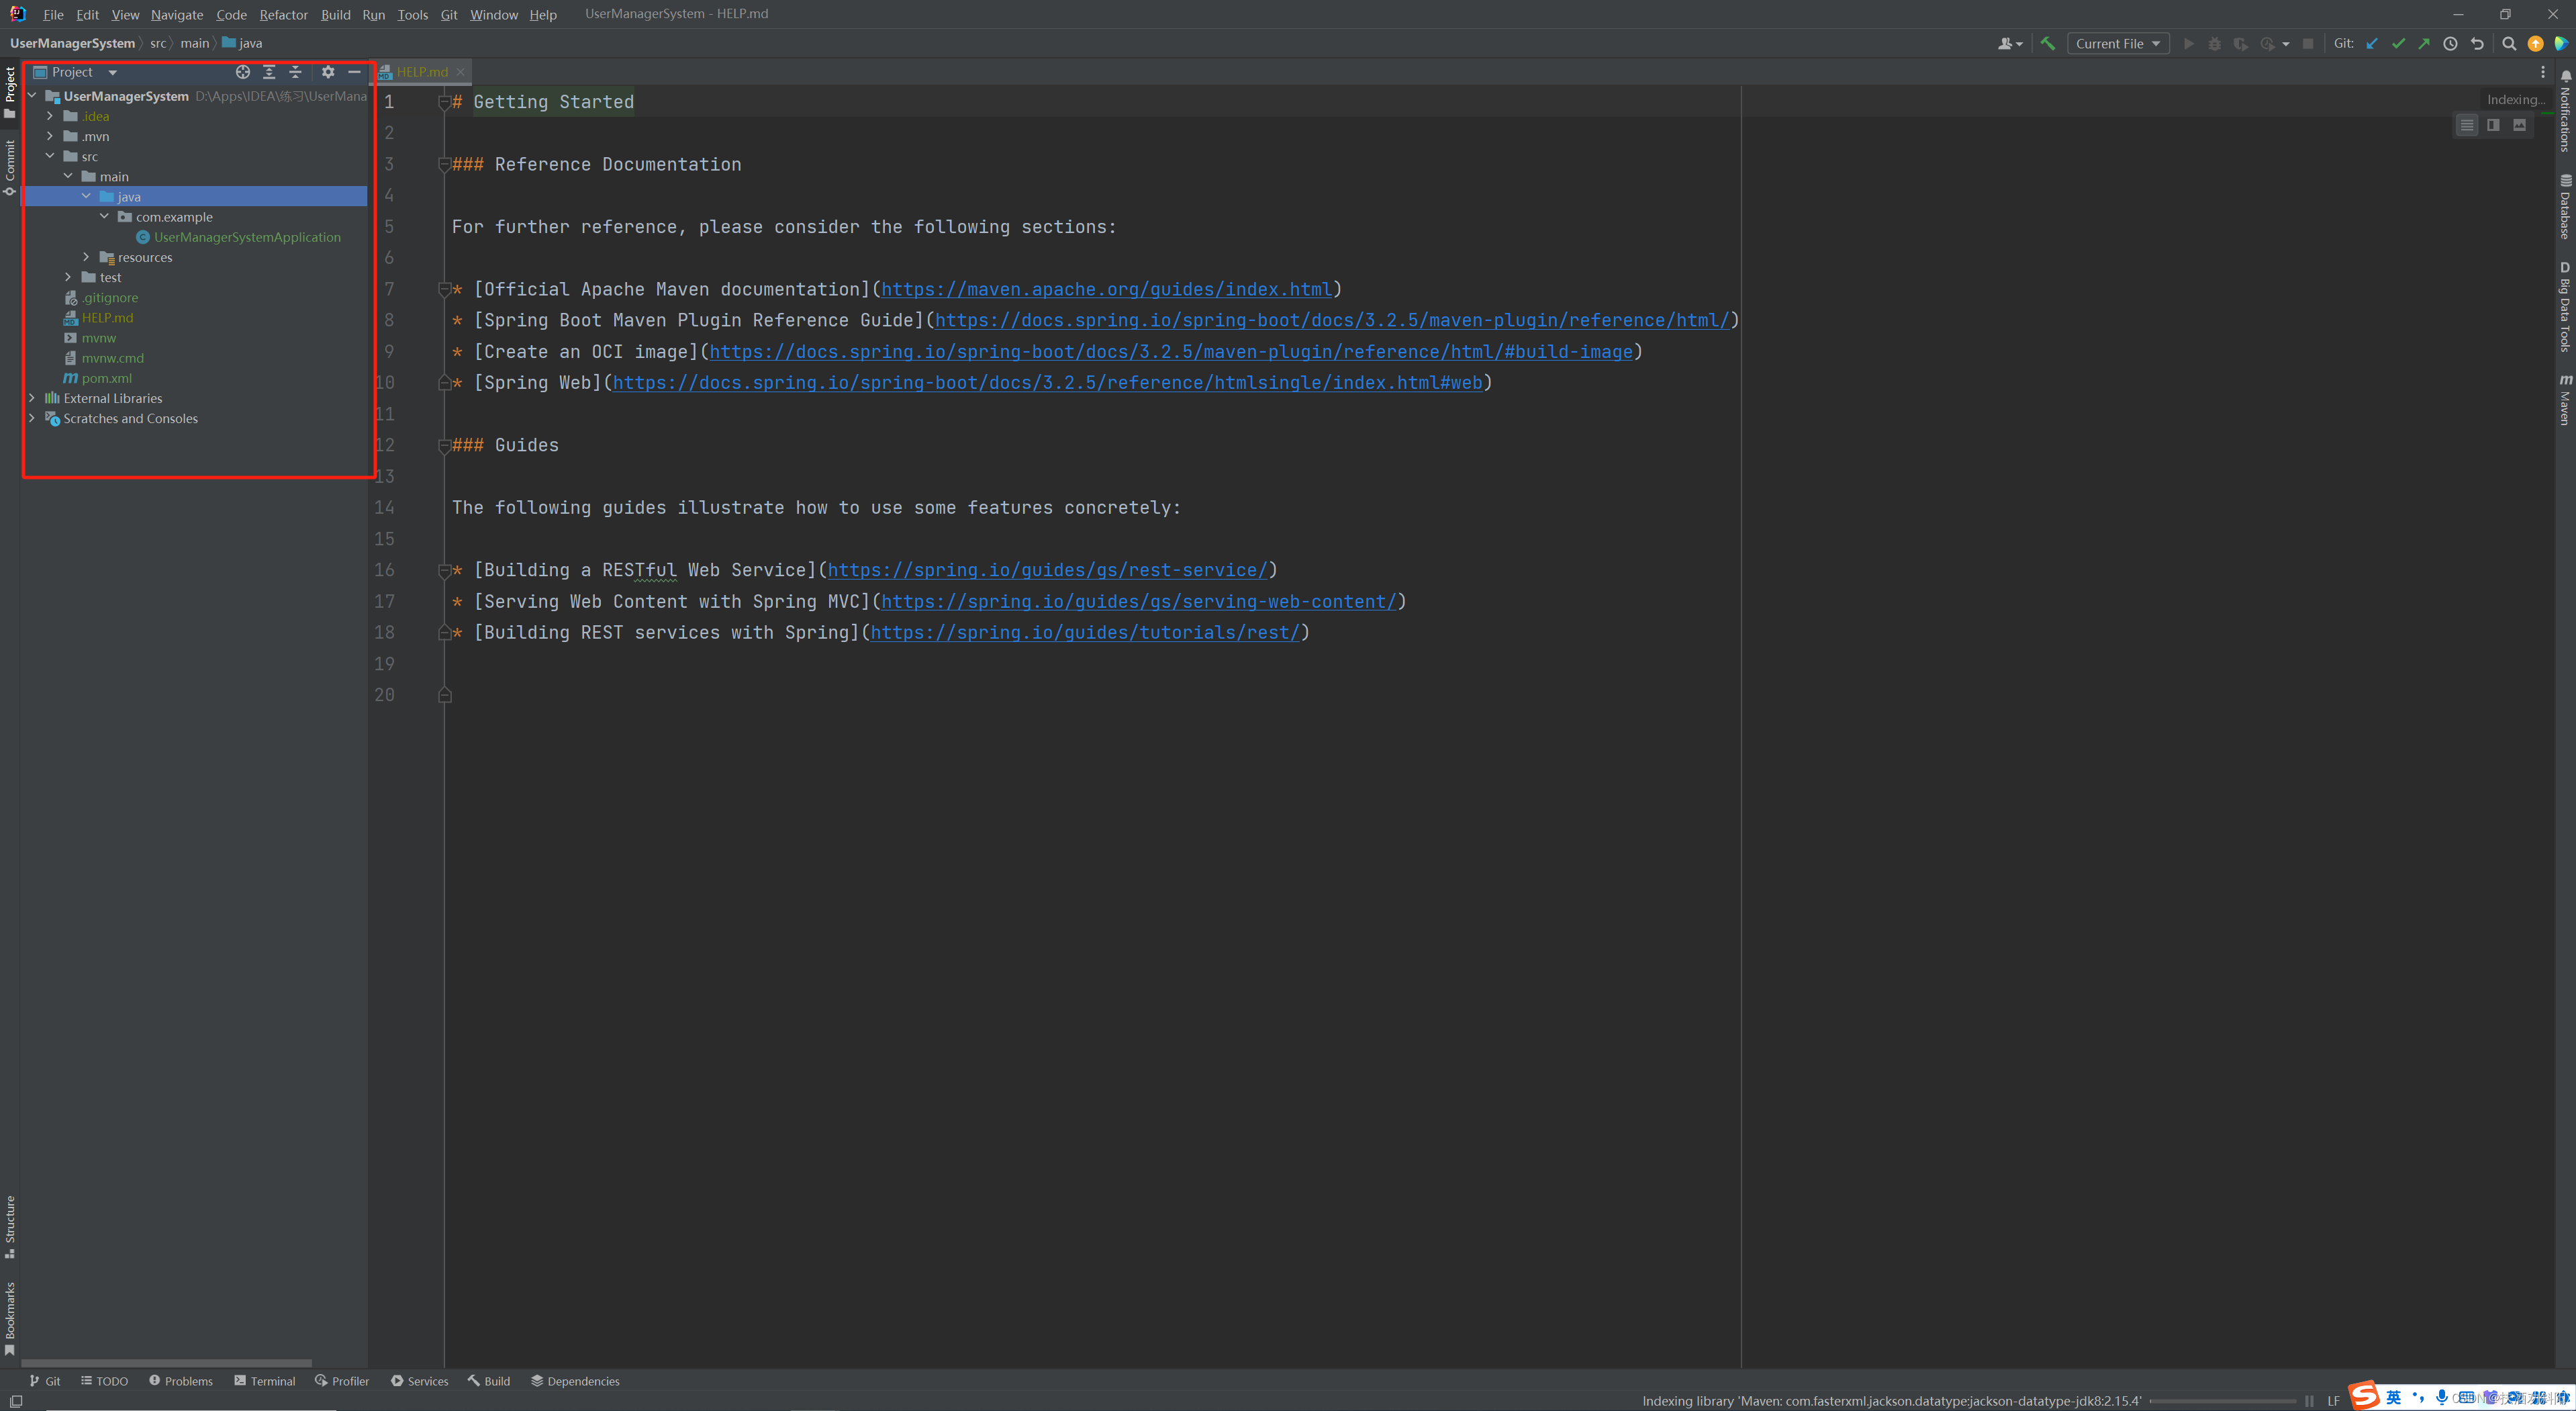
Task: Open the Refactor menu
Action: 283,14
